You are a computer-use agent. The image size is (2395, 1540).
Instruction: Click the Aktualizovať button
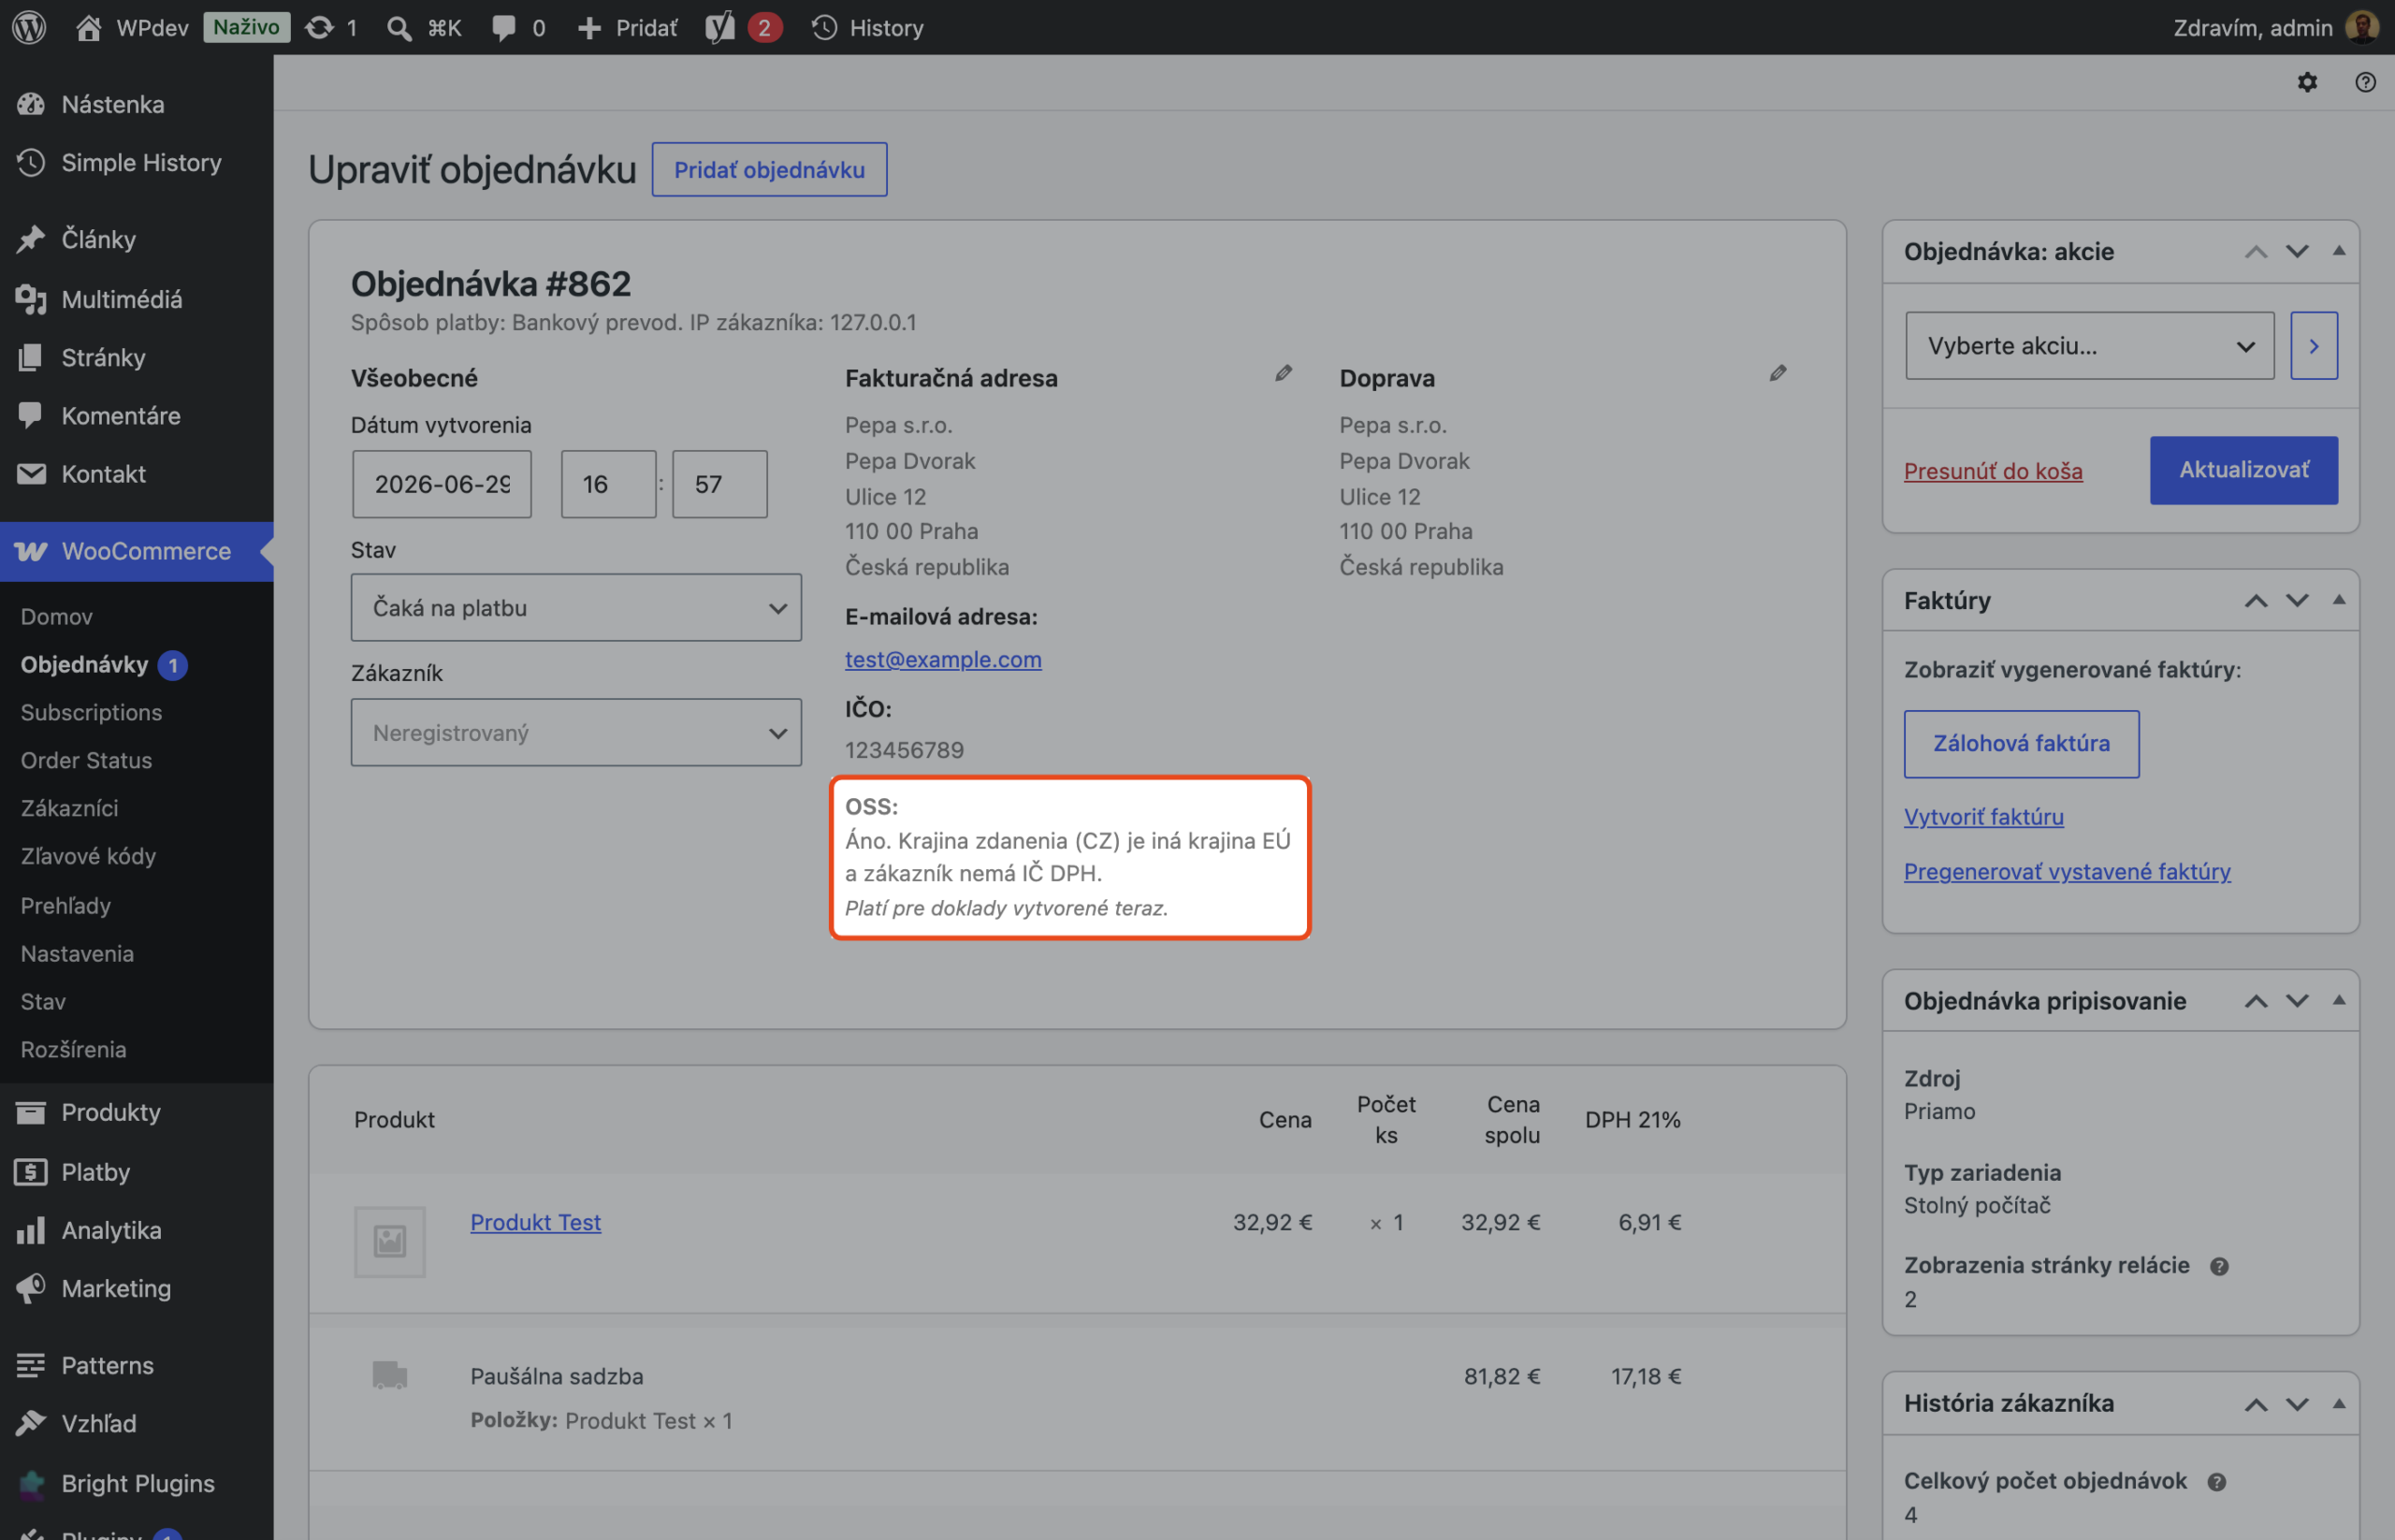[2244, 470]
